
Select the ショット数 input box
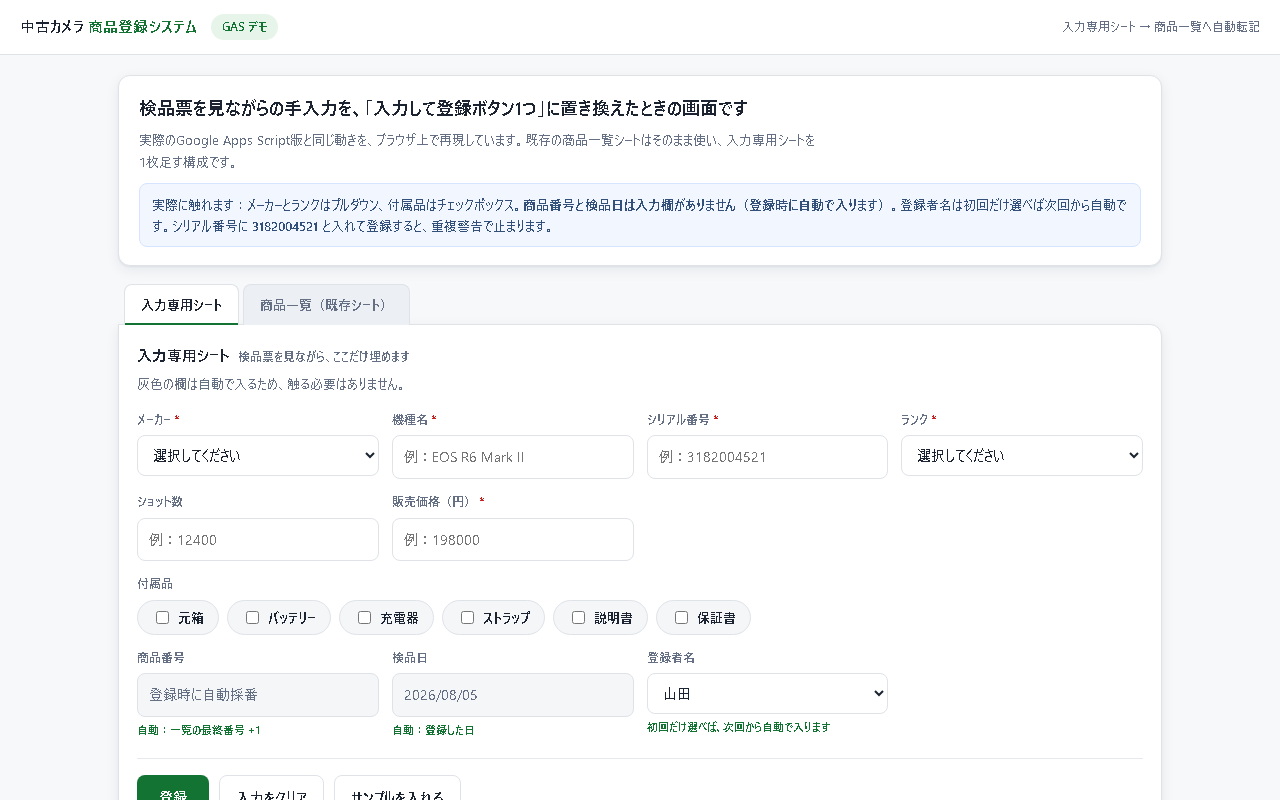(x=258, y=540)
